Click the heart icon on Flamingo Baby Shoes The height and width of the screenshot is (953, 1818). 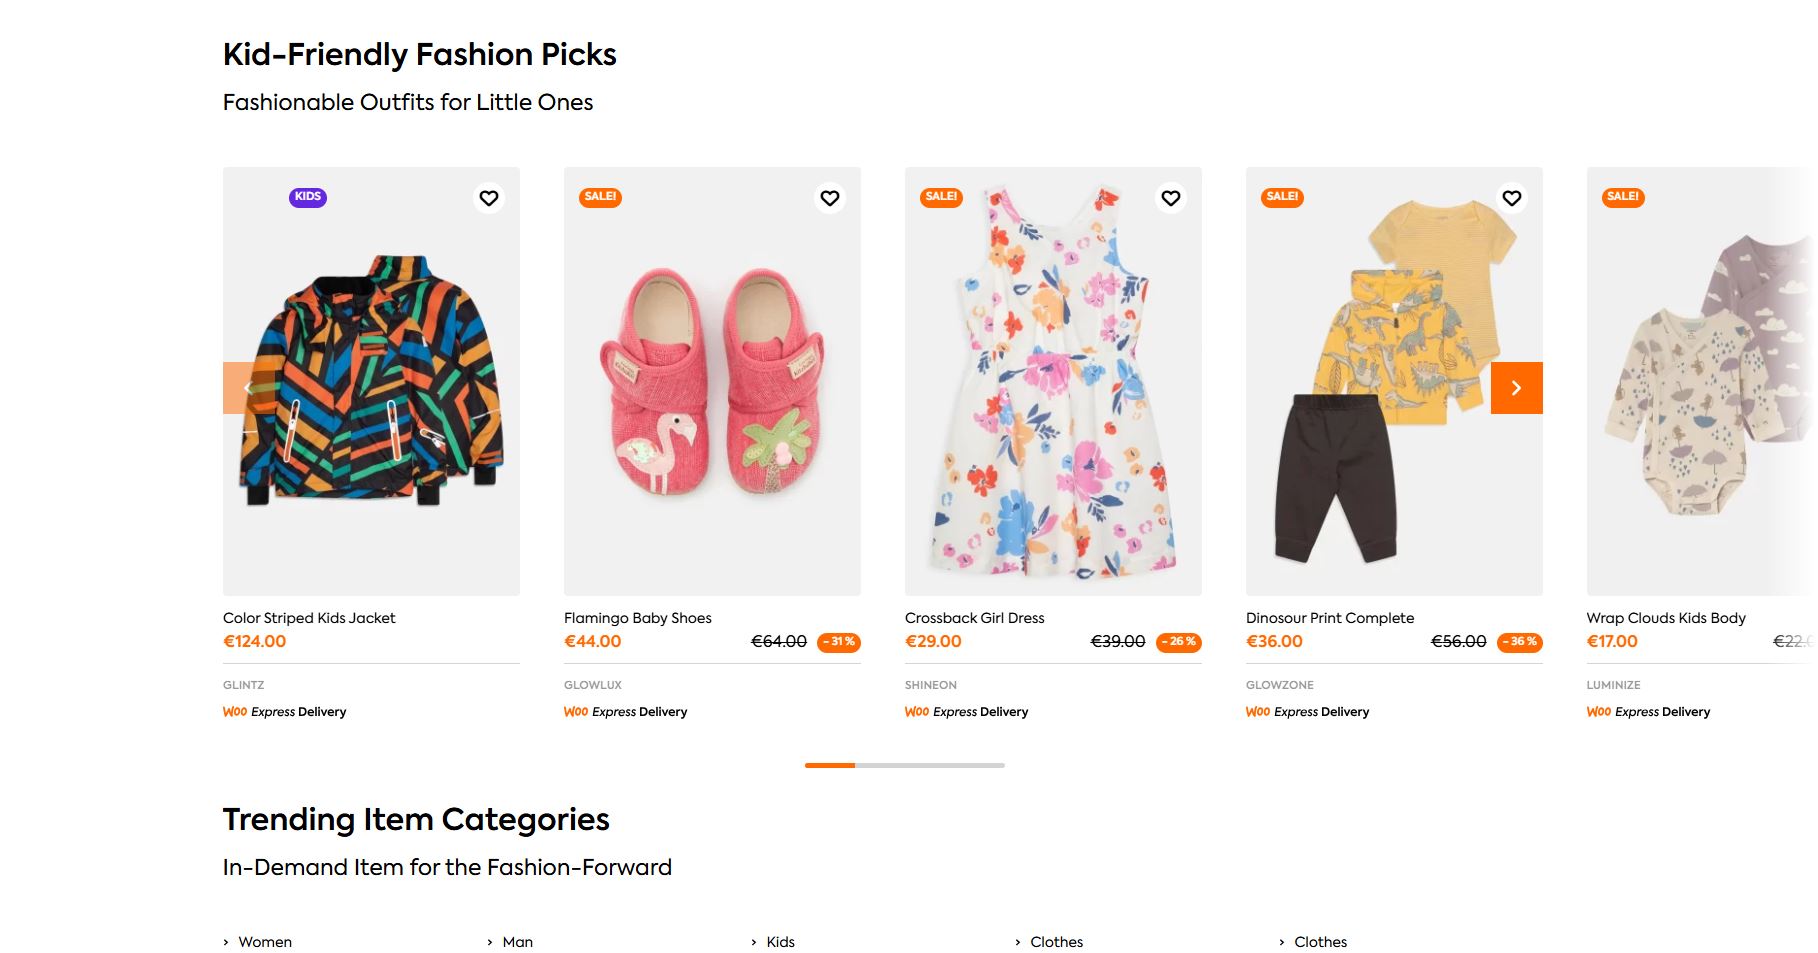[830, 198]
